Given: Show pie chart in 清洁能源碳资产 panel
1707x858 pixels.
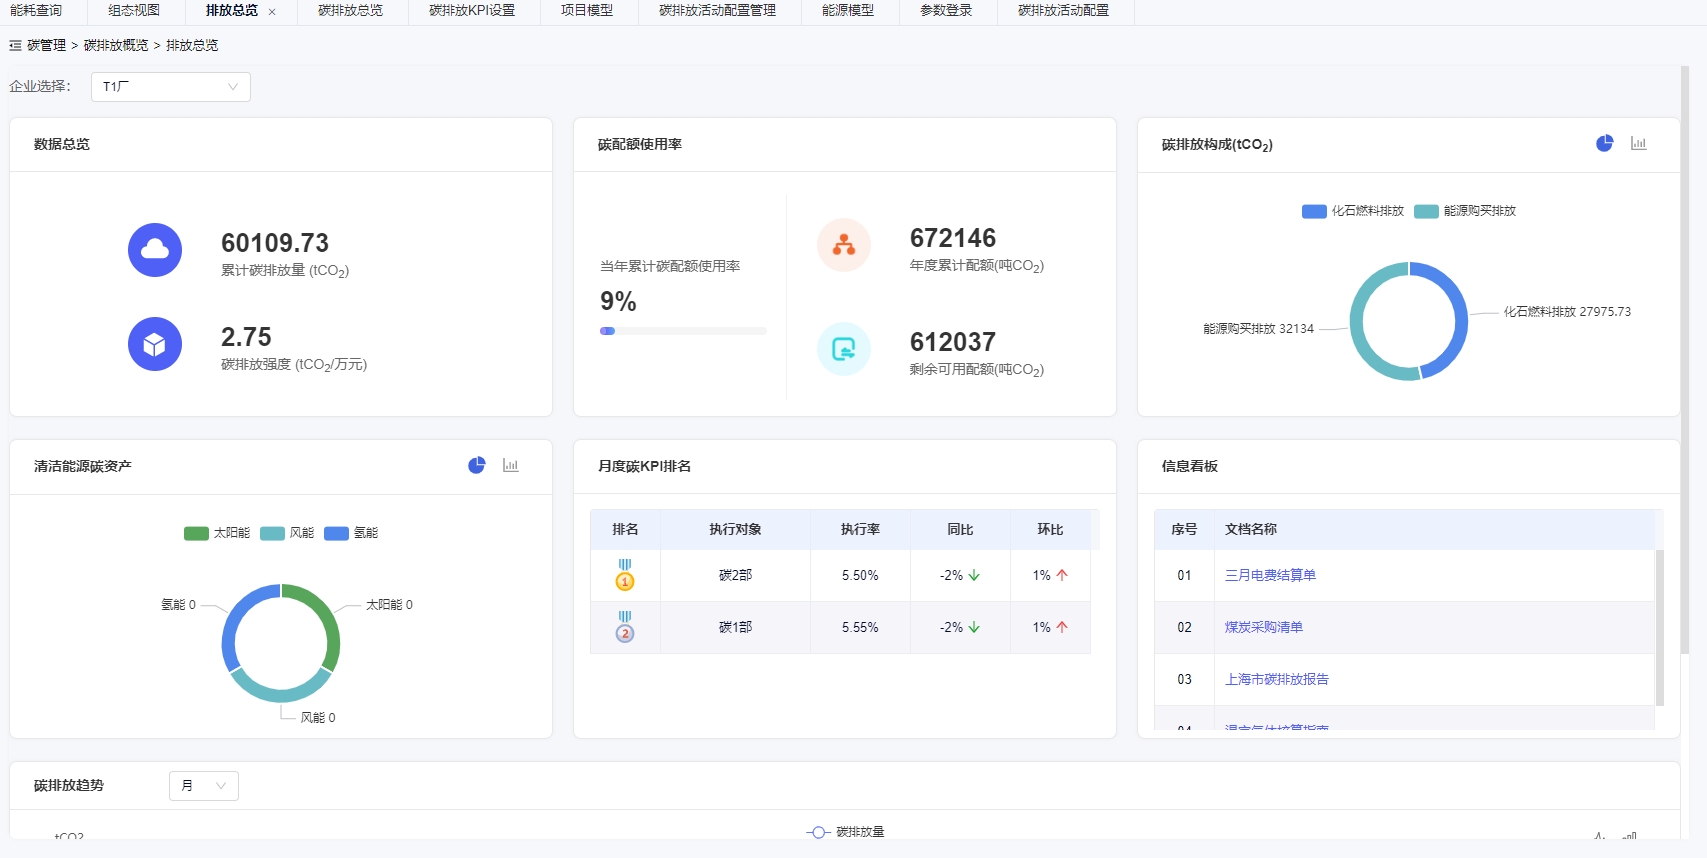Looking at the screenshot, I should pos(477,465).
